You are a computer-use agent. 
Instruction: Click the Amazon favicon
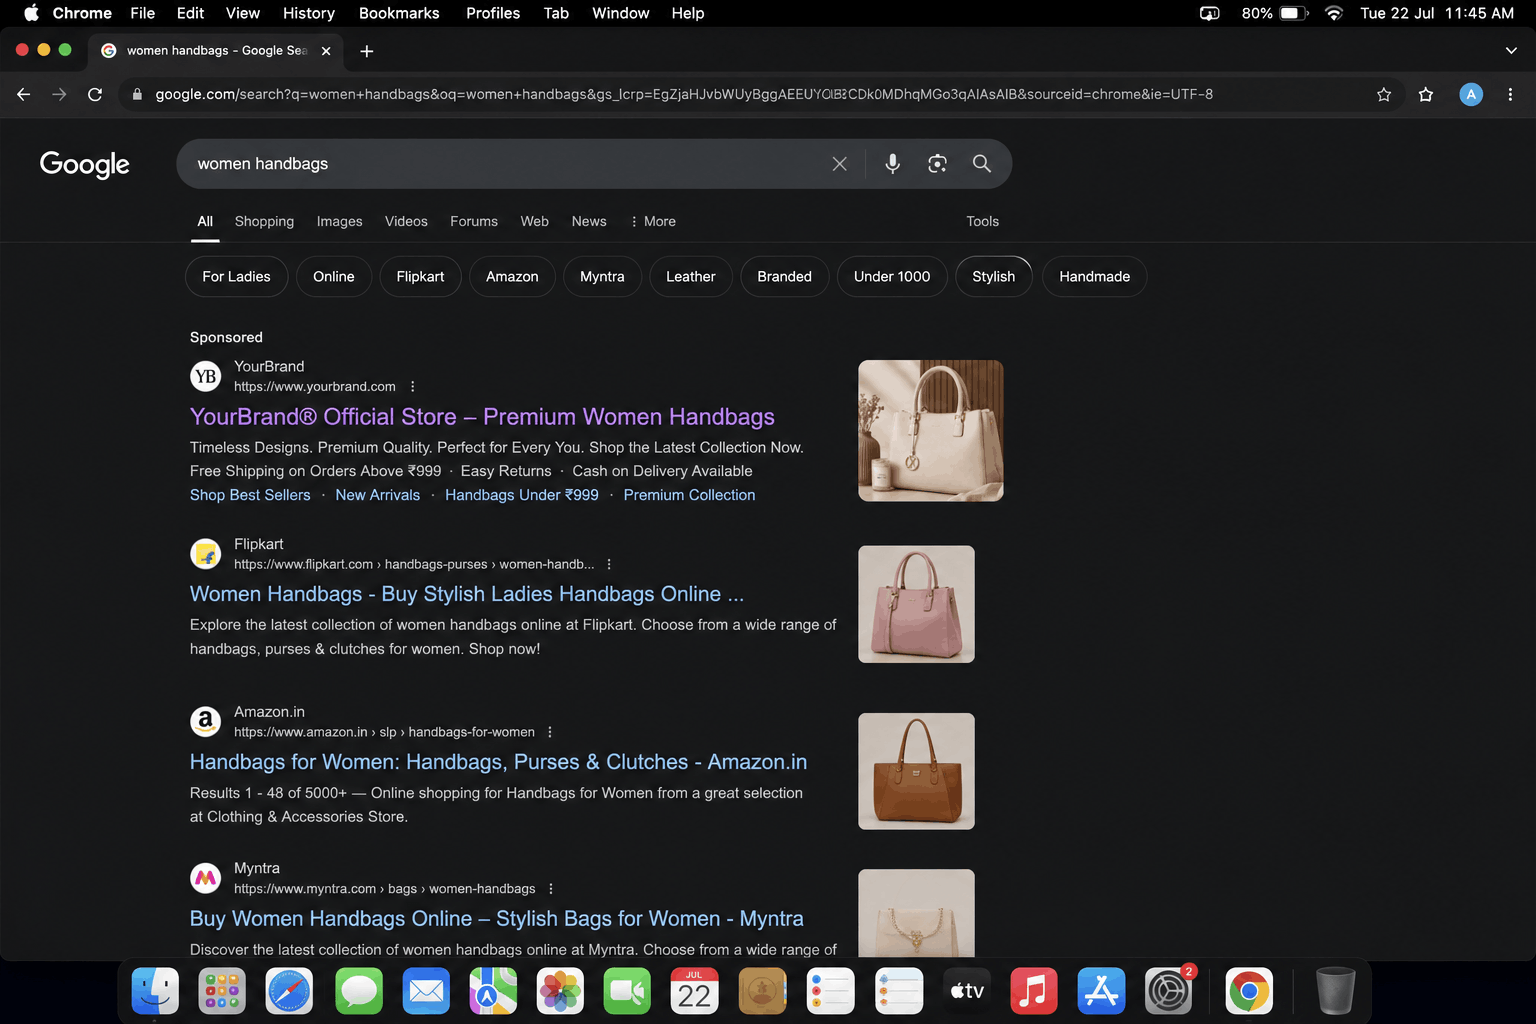coord(206,721)
